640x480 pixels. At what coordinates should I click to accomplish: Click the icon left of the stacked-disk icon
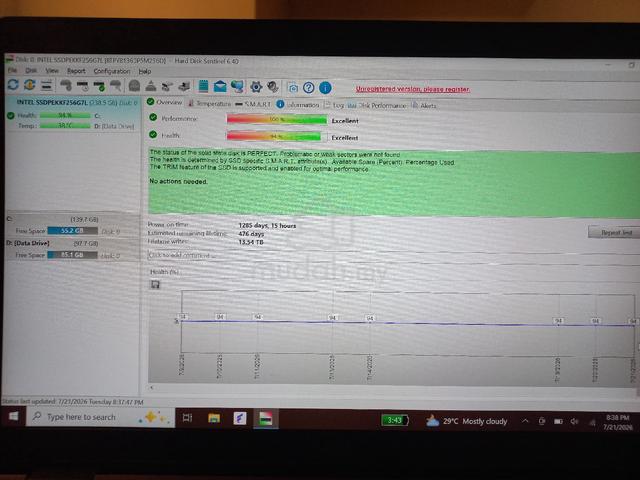pyautogui.click(x=167, y=86)
